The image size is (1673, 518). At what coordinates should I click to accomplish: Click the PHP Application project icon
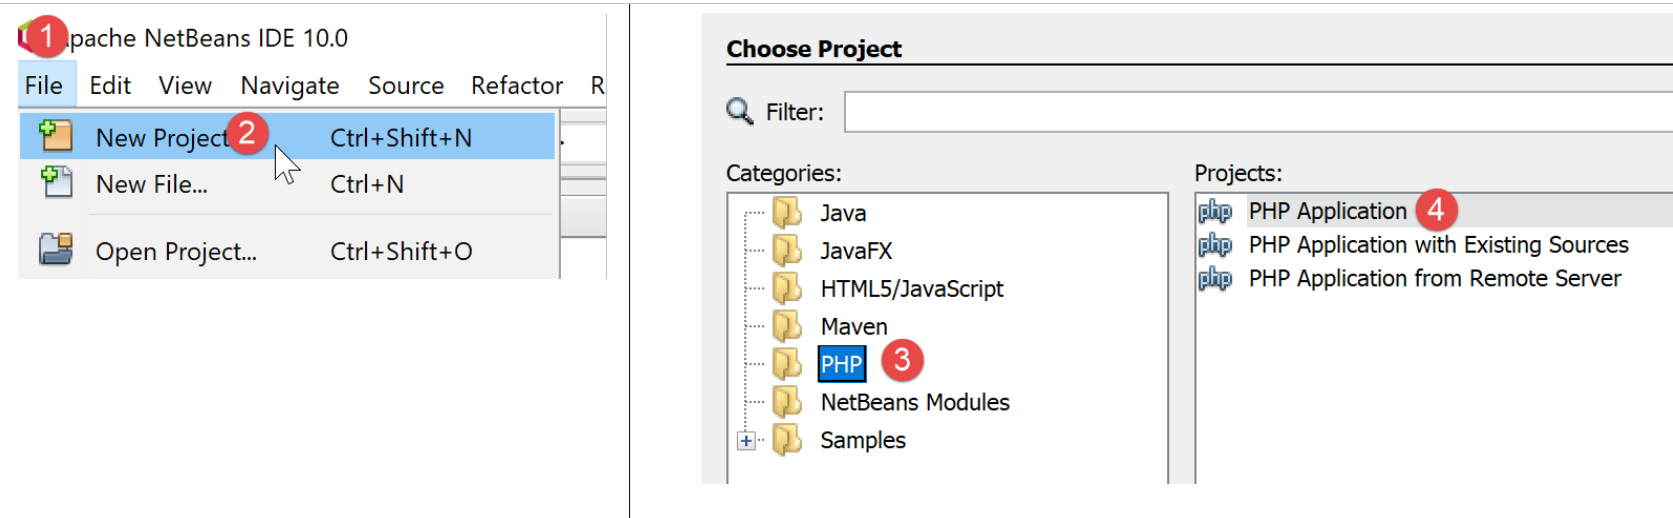(1215, 211)
